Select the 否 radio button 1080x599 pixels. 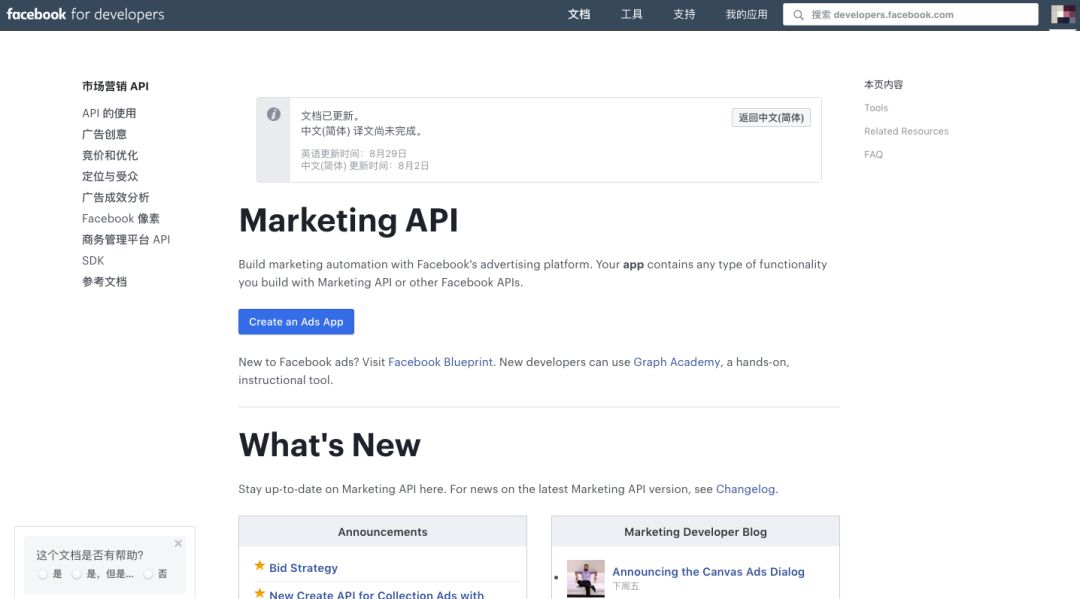click(148, 574)
